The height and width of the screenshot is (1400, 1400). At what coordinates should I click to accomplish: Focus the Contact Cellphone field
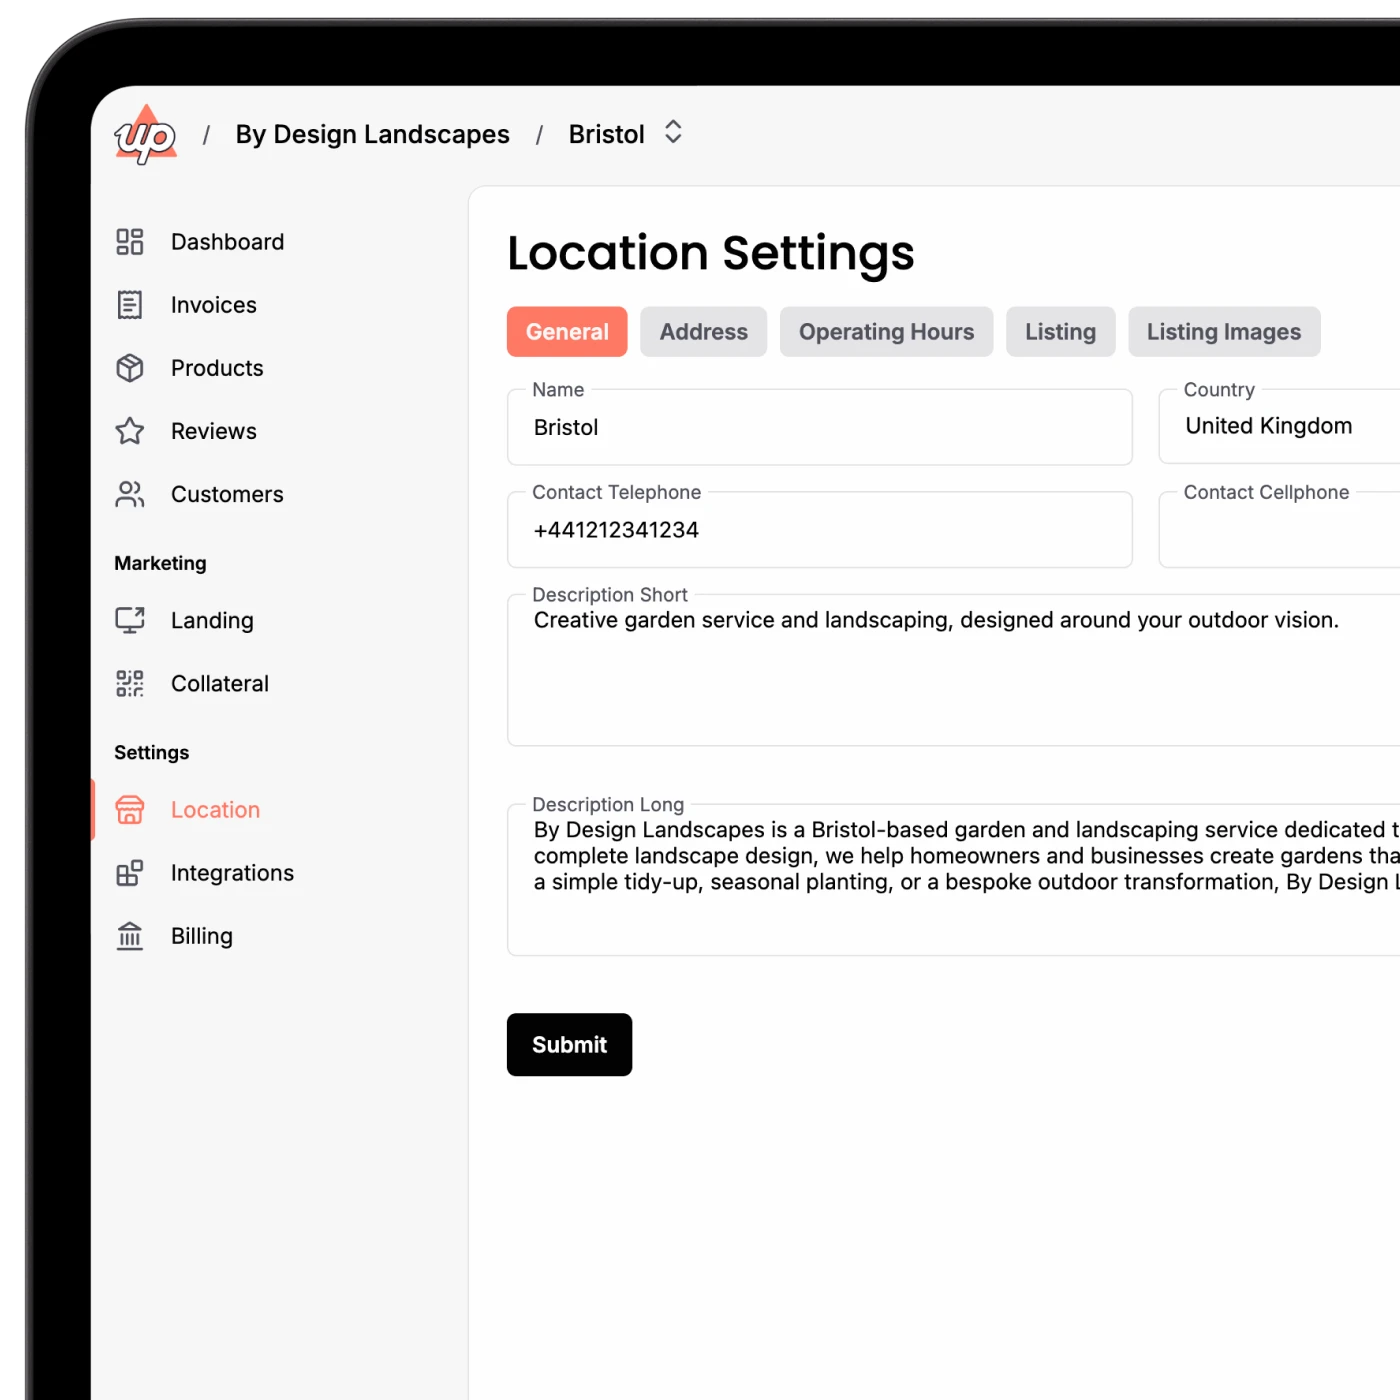[1279, 530]
